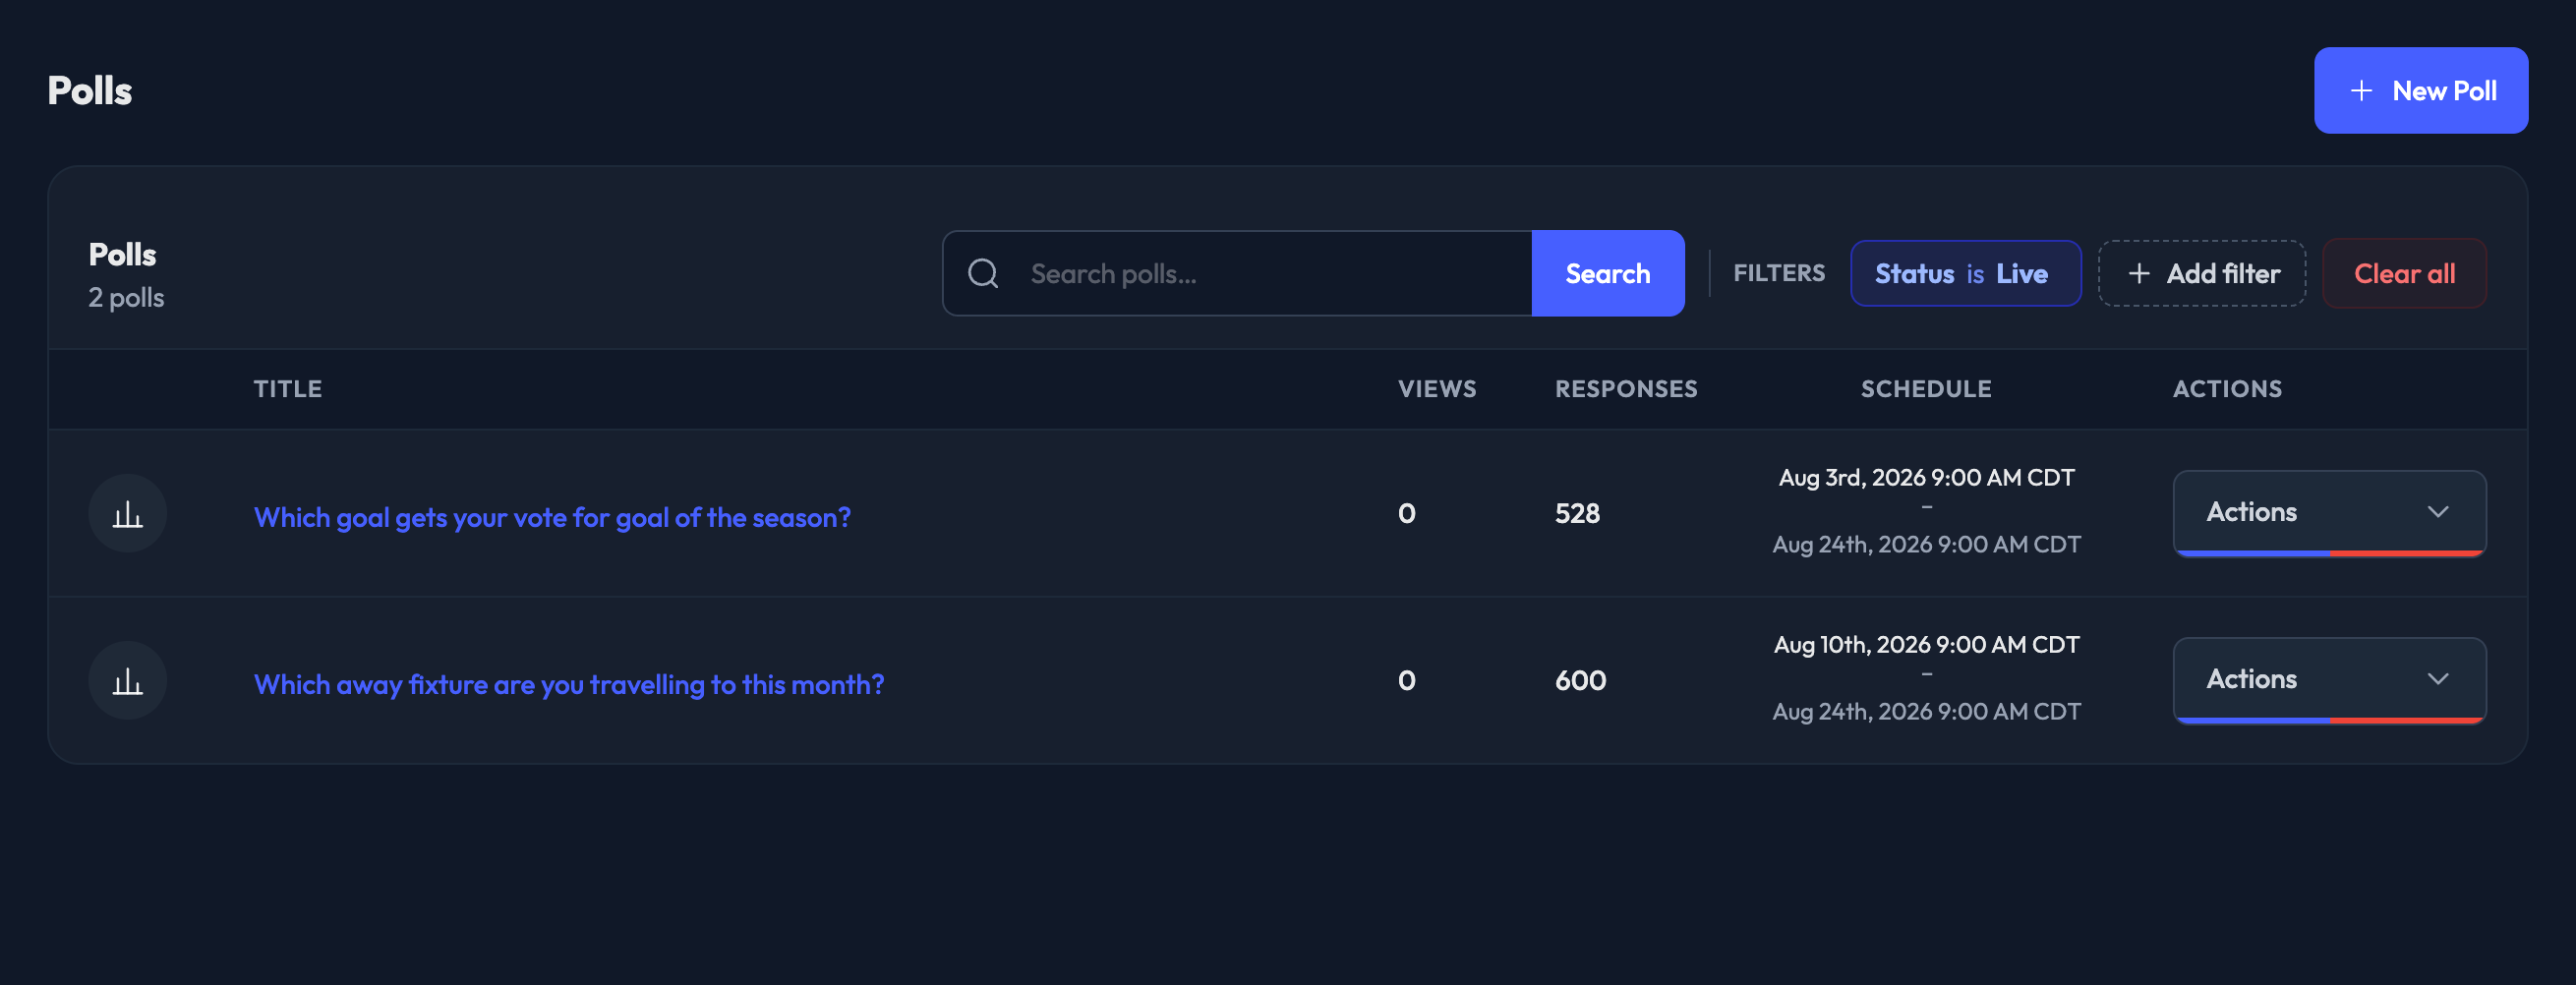Click bar chart icon for goal of the season poll
The width and height of the screenshot is (2576, 985).
(127, 513)
